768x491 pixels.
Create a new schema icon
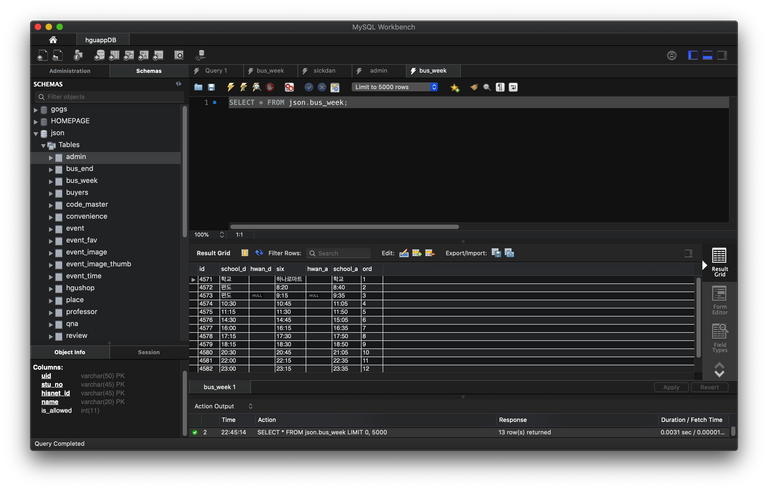click(99, 55)
